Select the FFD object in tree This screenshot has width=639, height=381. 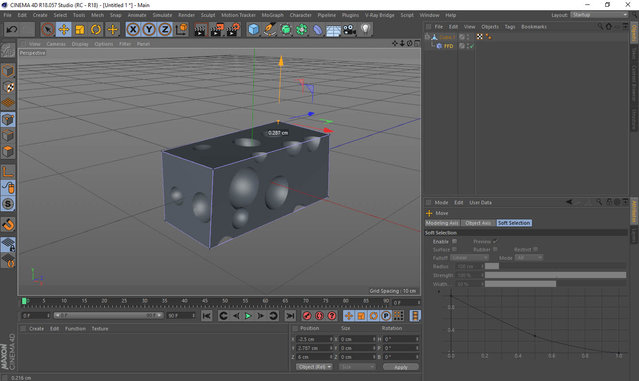pyautogui.click(x=448, y=46)
